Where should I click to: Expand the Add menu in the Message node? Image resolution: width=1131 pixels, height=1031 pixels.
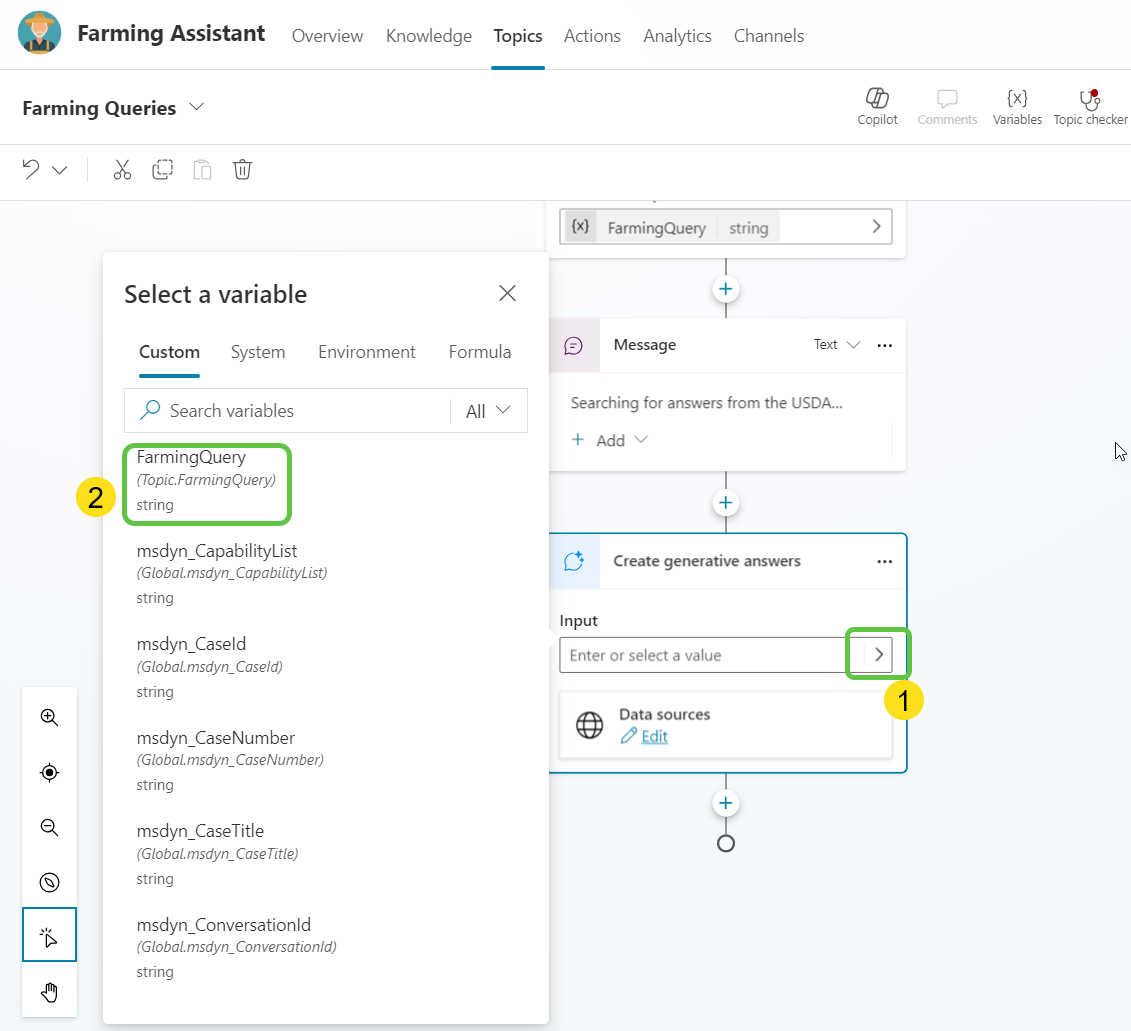click(x=609, y=439)
